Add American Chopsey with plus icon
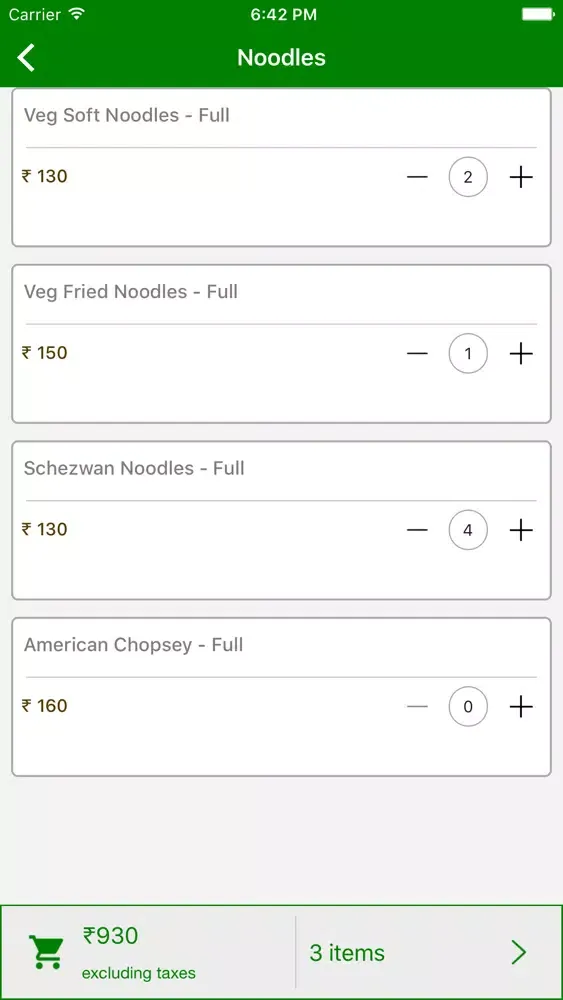This screenshot has height=1000, width=563. (521, 706)
